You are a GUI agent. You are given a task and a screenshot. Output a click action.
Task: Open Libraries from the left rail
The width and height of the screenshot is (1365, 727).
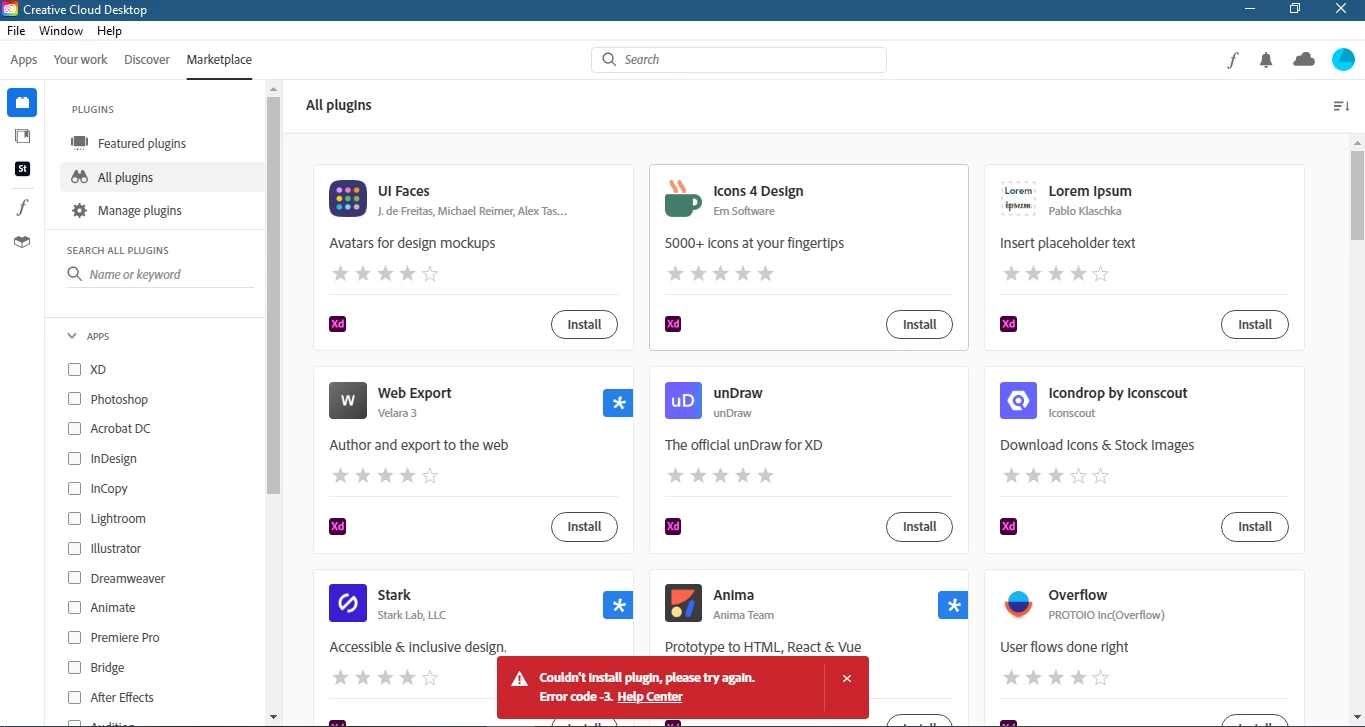click(x=22, y=136)
